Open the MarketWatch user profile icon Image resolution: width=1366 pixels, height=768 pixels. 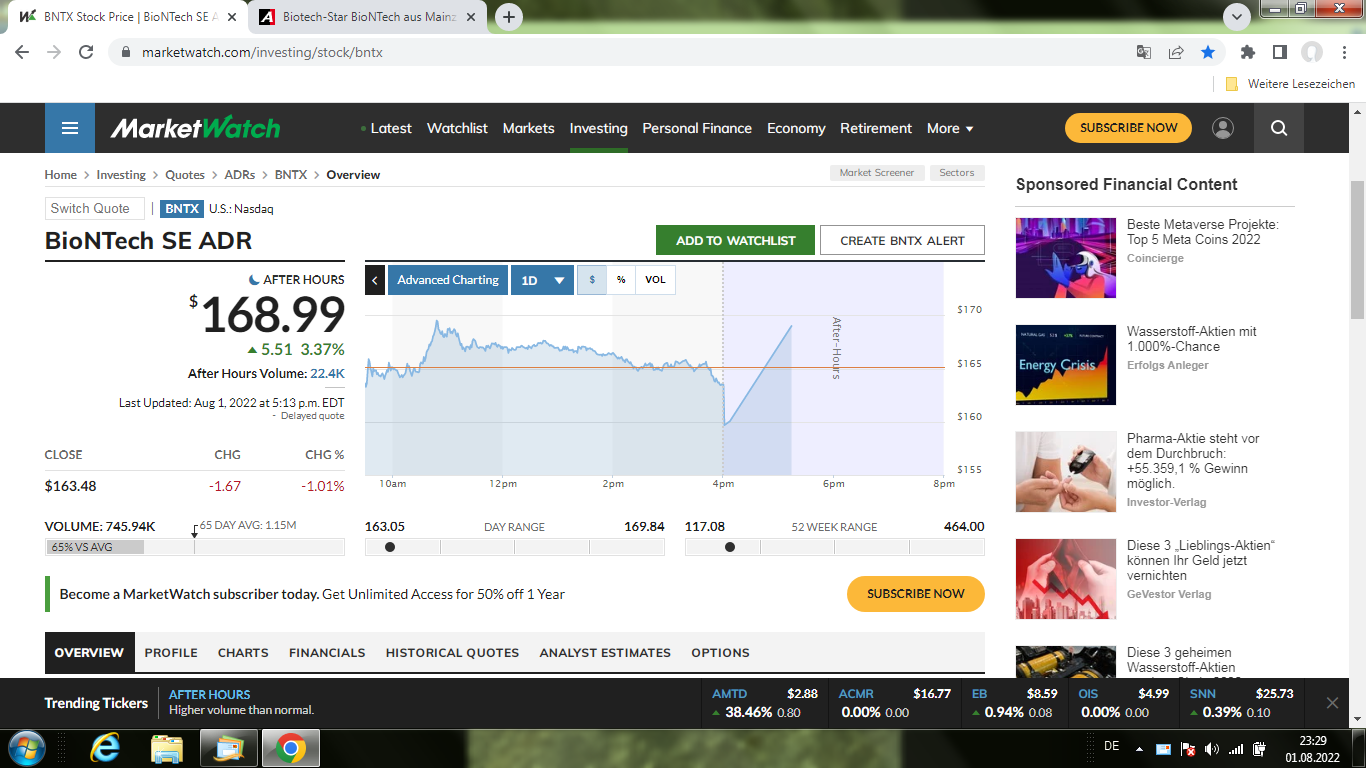[x=1222, y=128]
